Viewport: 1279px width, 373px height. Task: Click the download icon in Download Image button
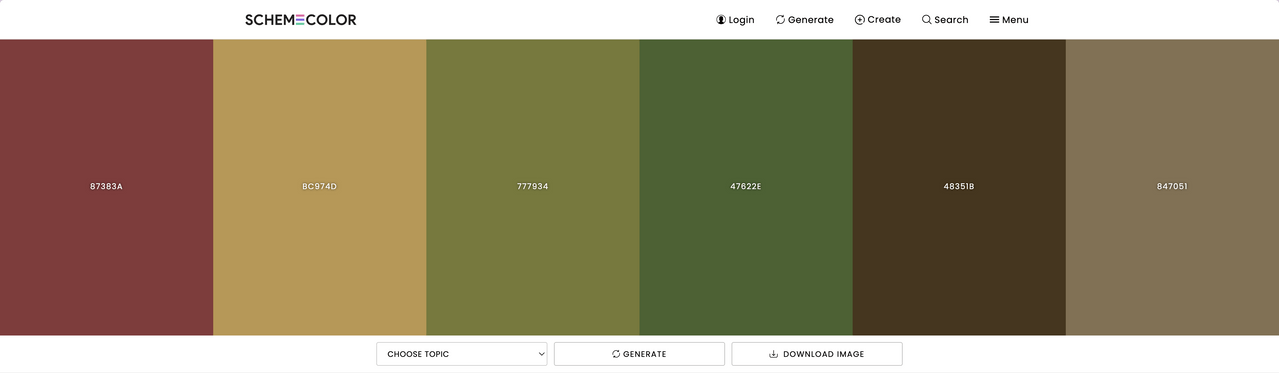point(773,354)
